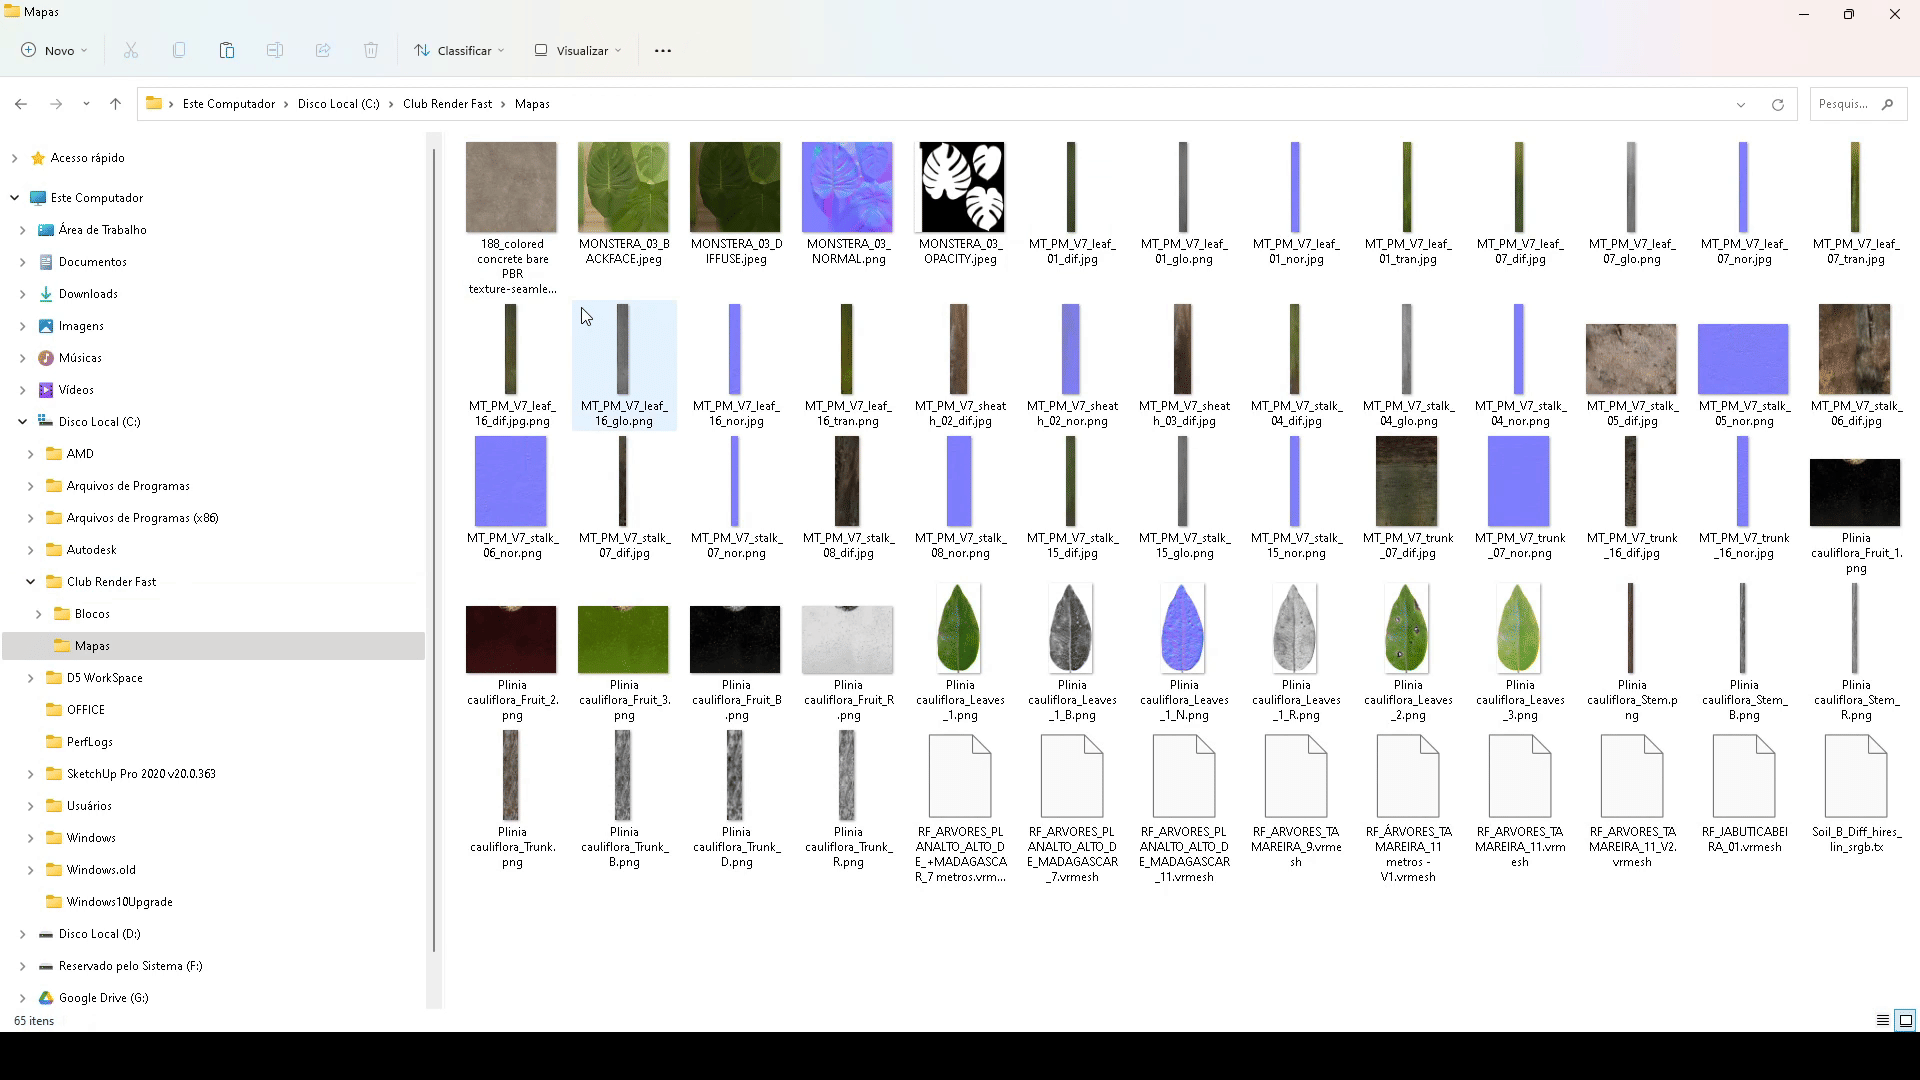Go up one folder level
The width and height of the screenshot is (1920, 1080).
[116, 104]
